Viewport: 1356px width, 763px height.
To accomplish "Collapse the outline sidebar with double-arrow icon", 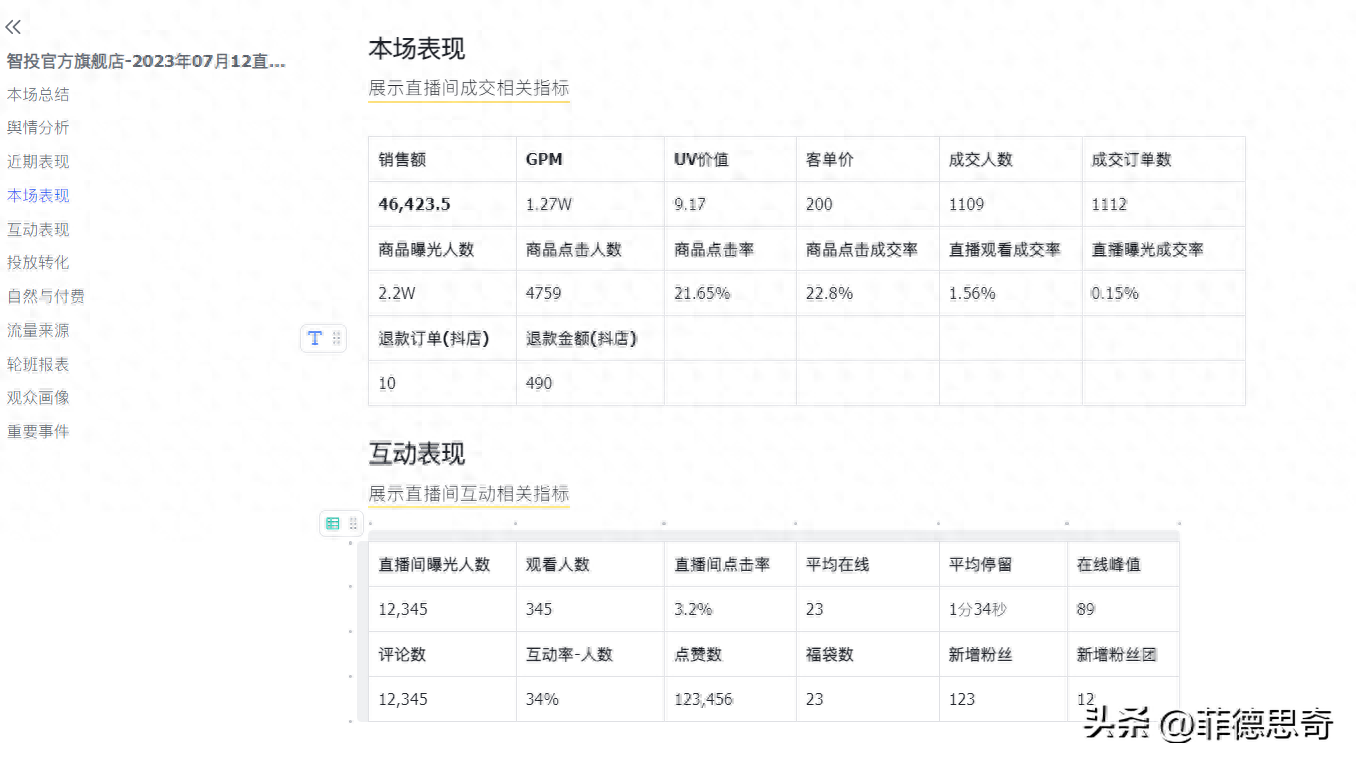I will point(13,28).
